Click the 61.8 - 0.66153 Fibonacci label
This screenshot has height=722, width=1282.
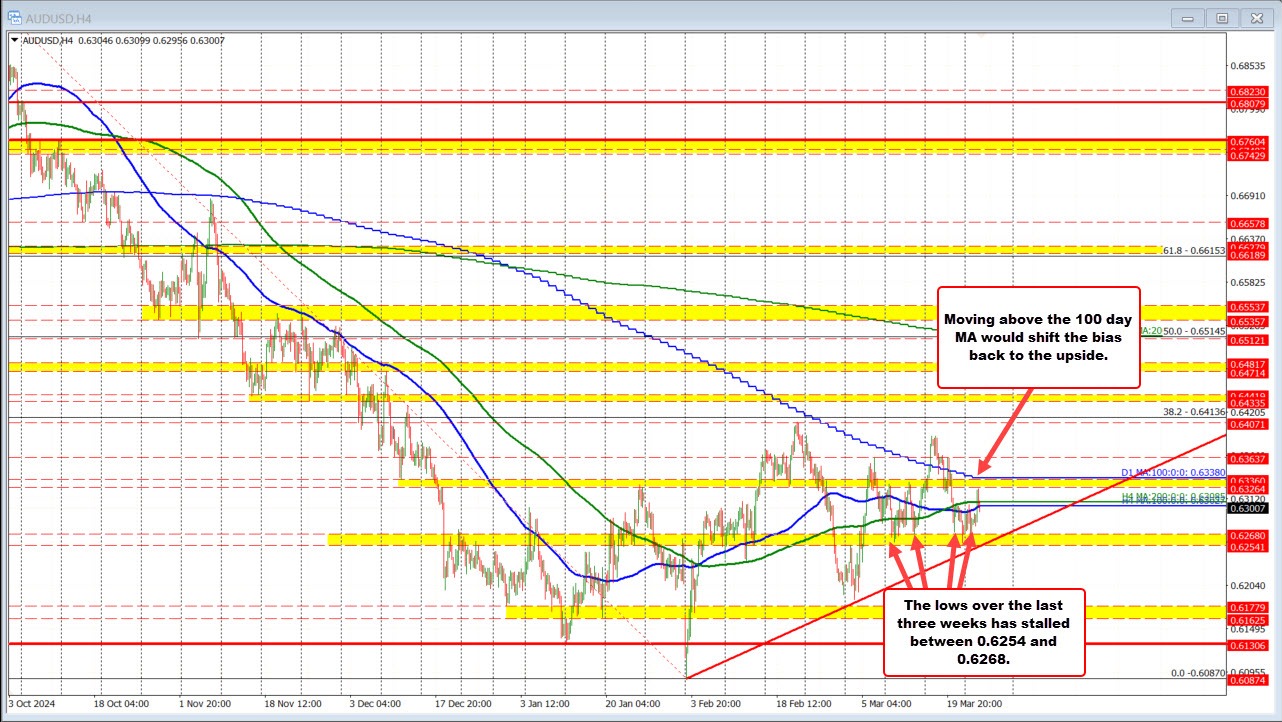point(1195,250)
